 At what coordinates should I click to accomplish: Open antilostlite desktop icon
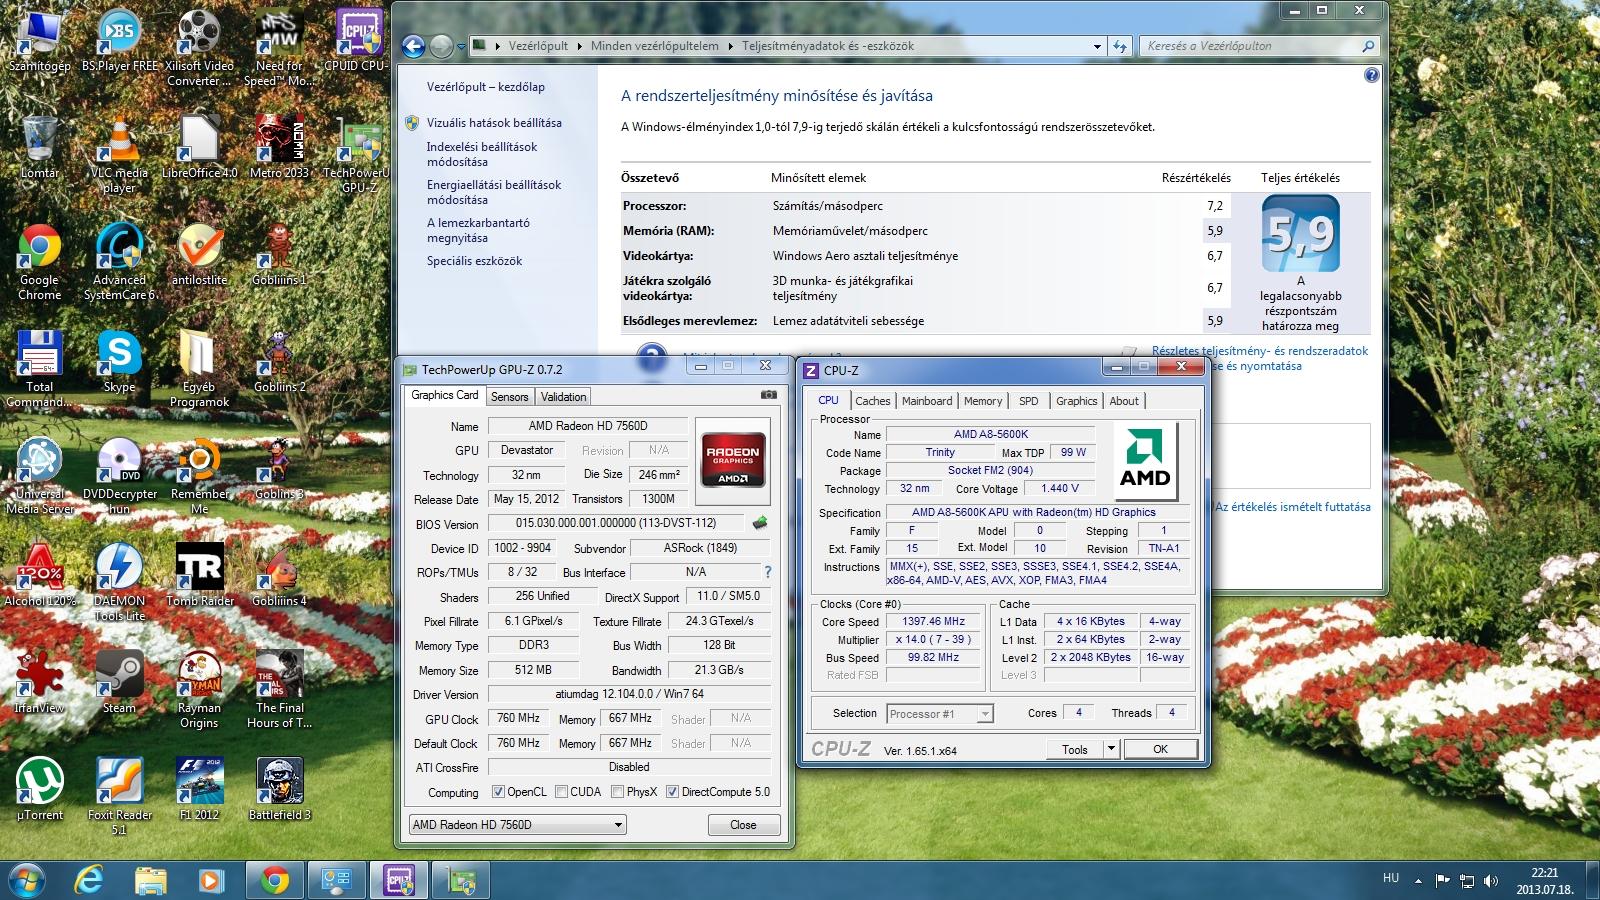199,255
